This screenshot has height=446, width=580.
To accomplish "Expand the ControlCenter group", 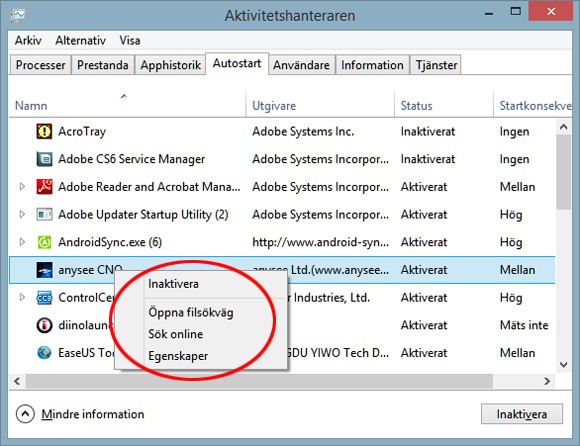I will click(22, 298).
